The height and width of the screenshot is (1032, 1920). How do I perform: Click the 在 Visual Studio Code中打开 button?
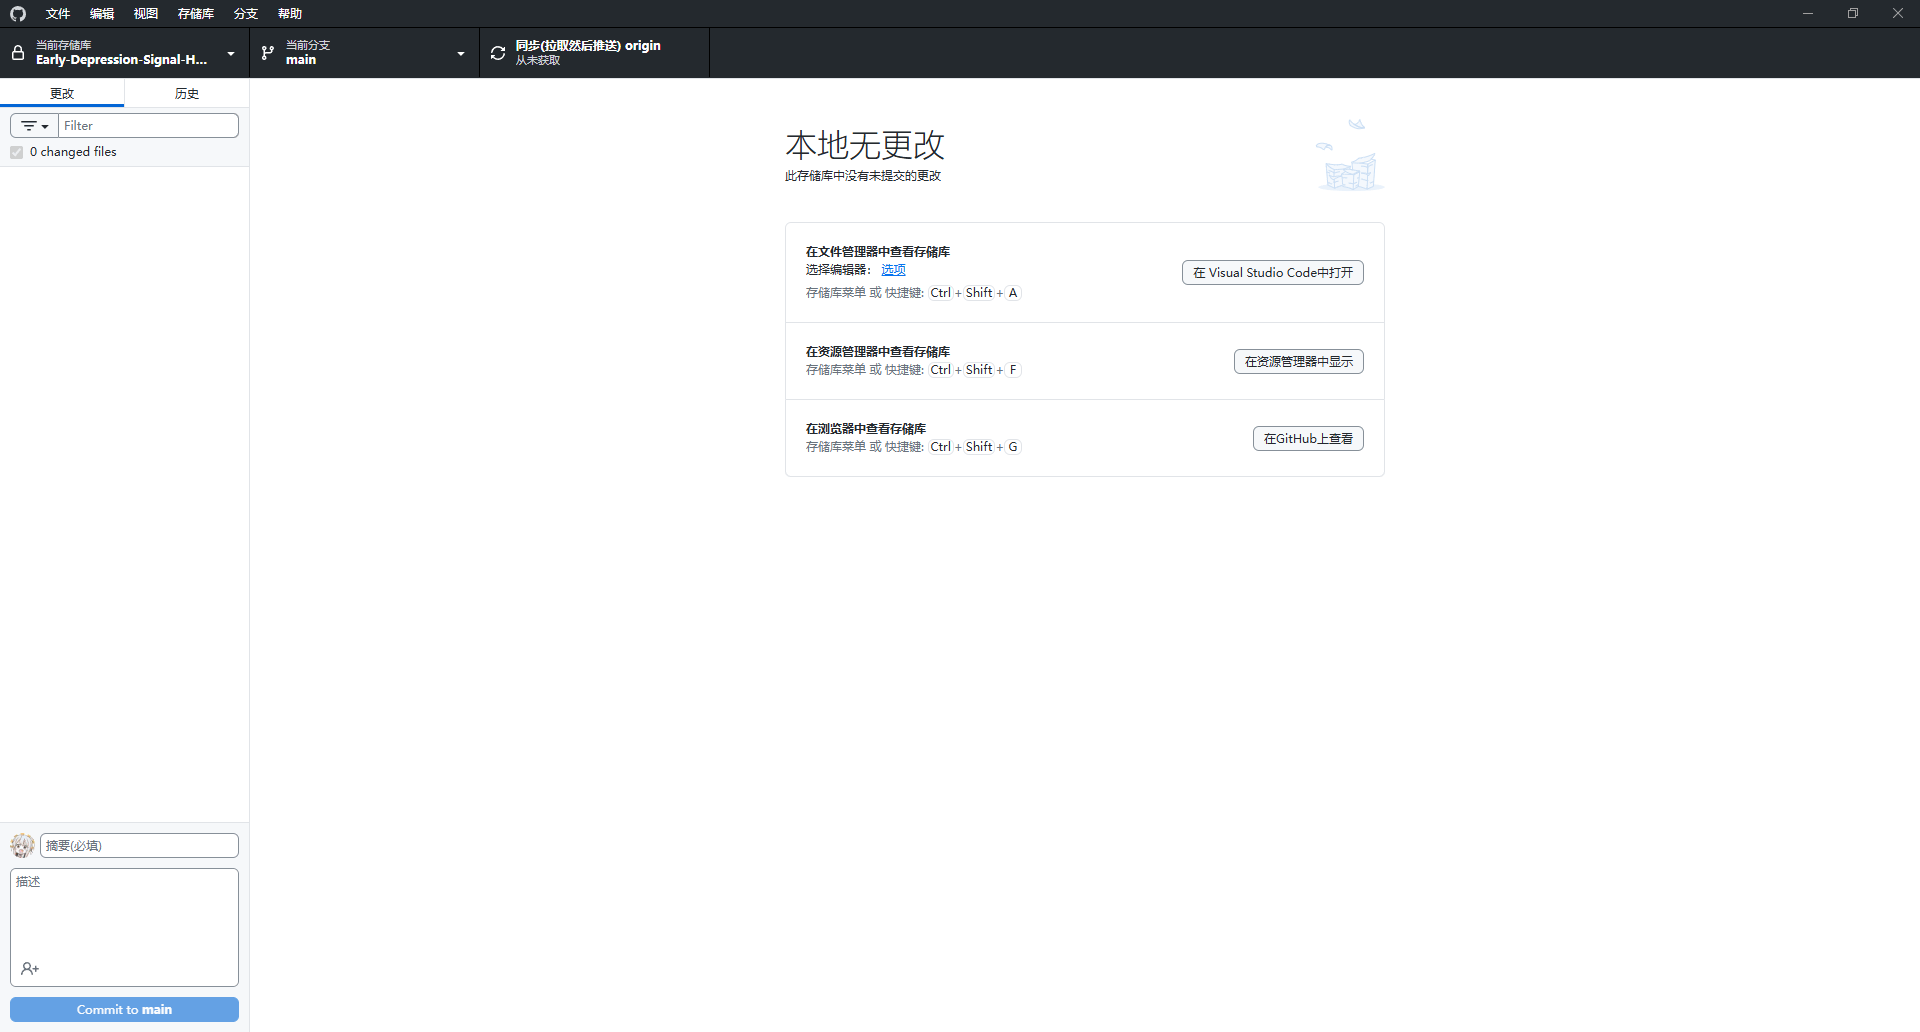click(x=1272, y=273)
